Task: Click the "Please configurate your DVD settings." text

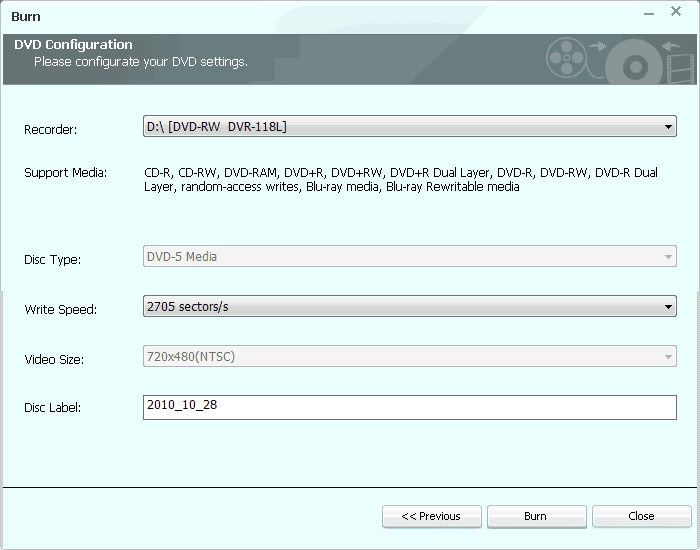Action: pyautogui.click(x=141, y=62)
